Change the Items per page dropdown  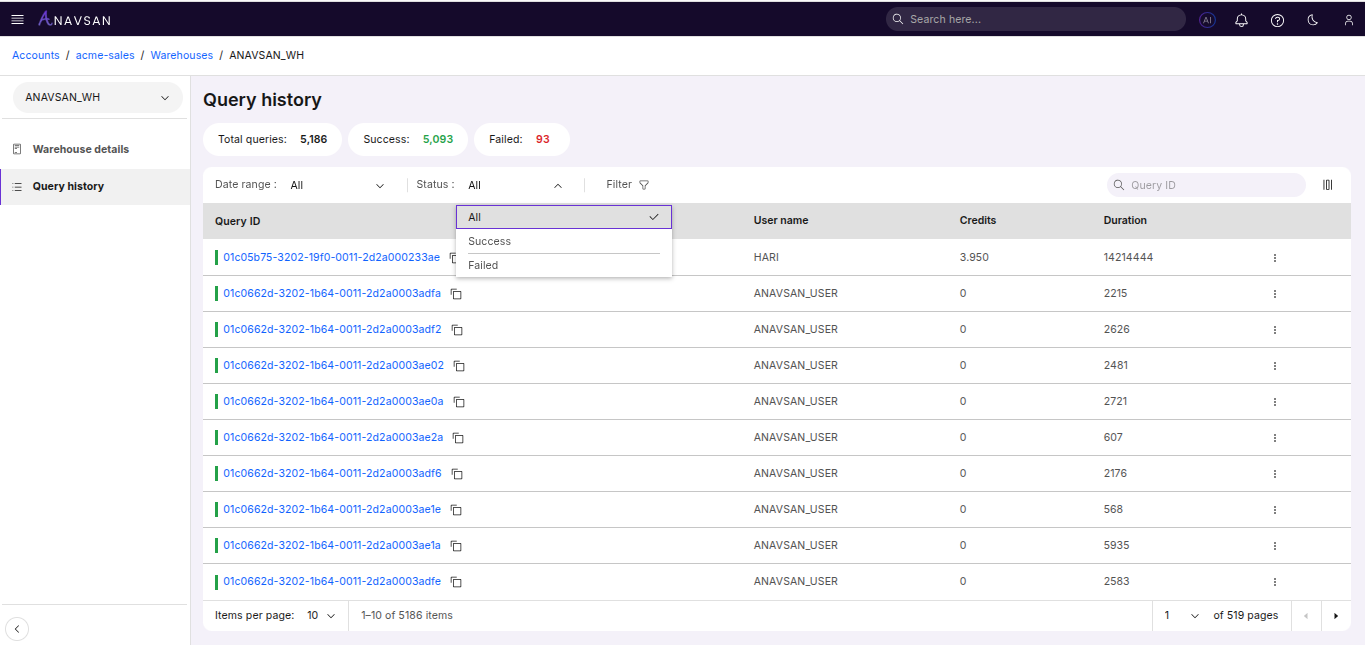(321, 616)
